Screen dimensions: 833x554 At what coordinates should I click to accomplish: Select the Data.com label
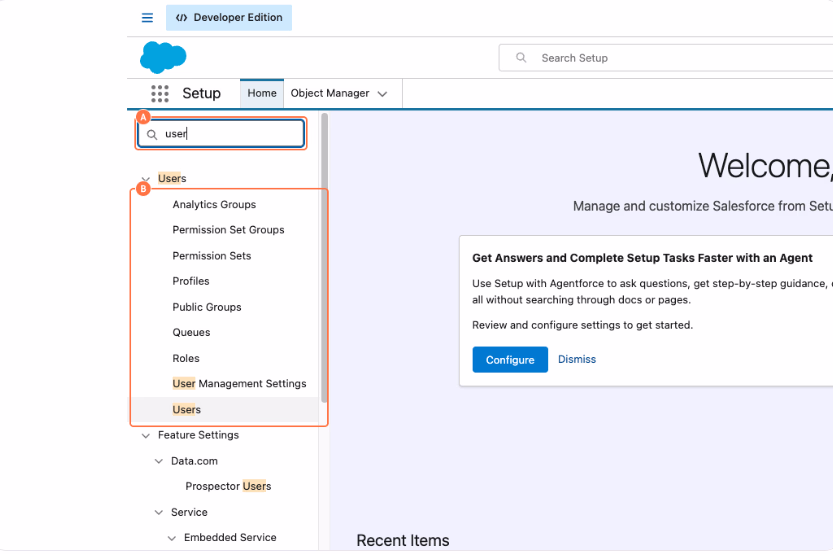194,461
